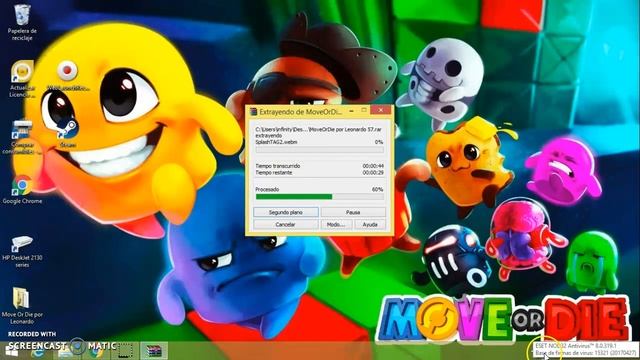The width and height of the screenshot is (640, 360).
Task: Click the Cancelar button
Action: [286, 224]
